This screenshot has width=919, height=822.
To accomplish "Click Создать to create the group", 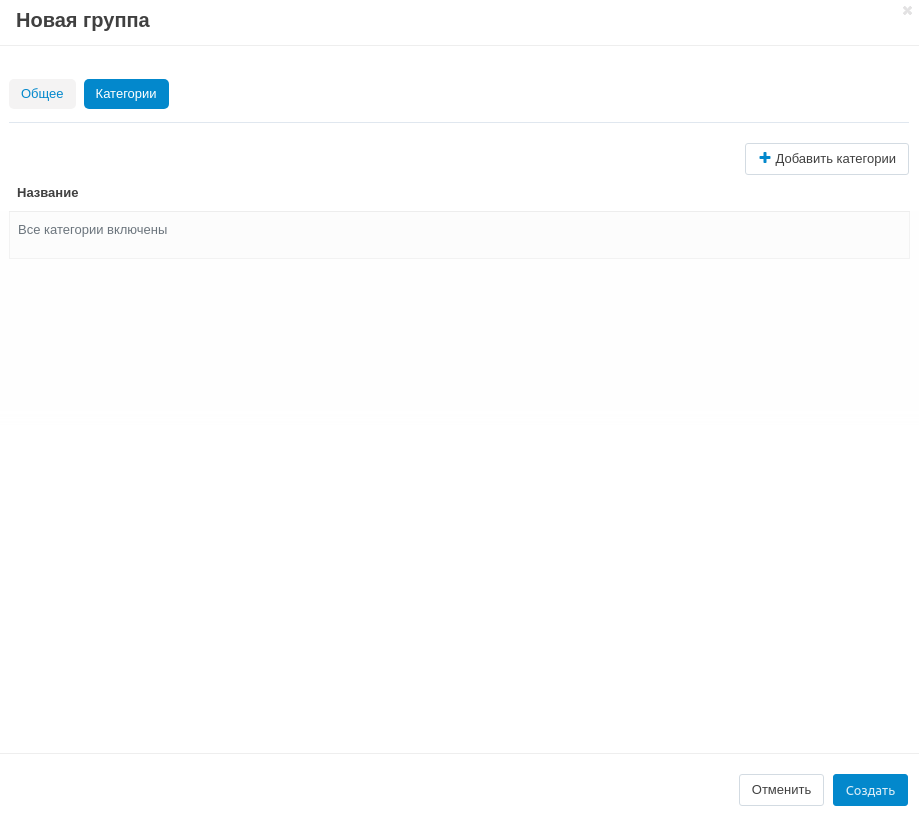I will pyautogui.click(x=870, y=790).
